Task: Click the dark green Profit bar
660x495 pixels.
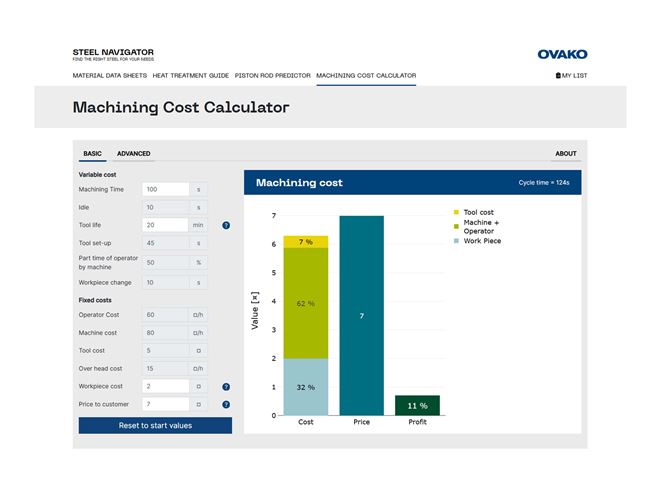Action: pyautogui.click(x=417, y=405)
